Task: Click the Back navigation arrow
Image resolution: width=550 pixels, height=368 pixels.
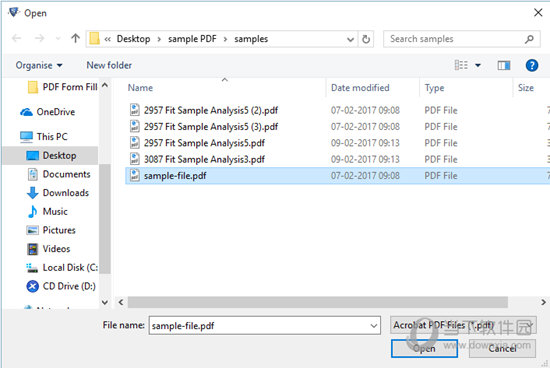Action: tap(16, 38)
